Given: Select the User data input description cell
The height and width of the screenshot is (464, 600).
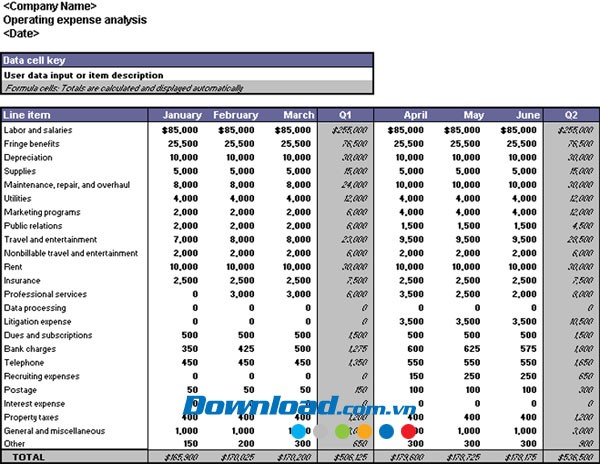Looking at the screenshot, I should (x=84, y=75).
